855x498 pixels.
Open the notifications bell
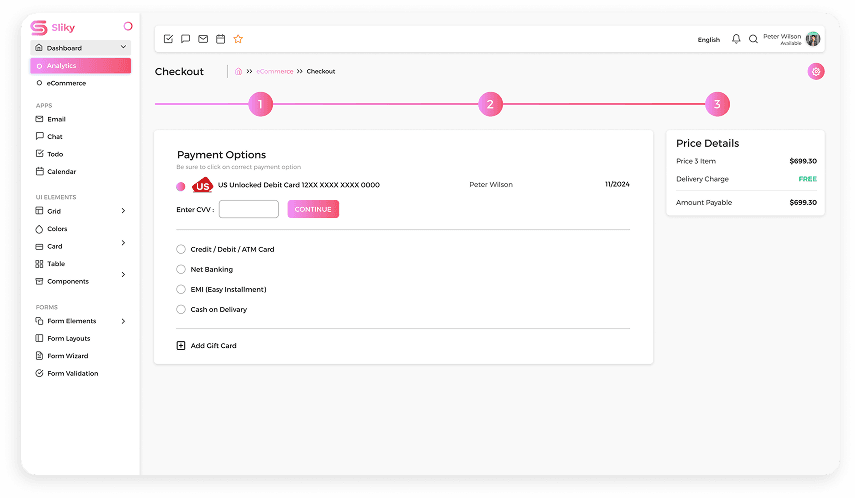[x=736, y=39]
